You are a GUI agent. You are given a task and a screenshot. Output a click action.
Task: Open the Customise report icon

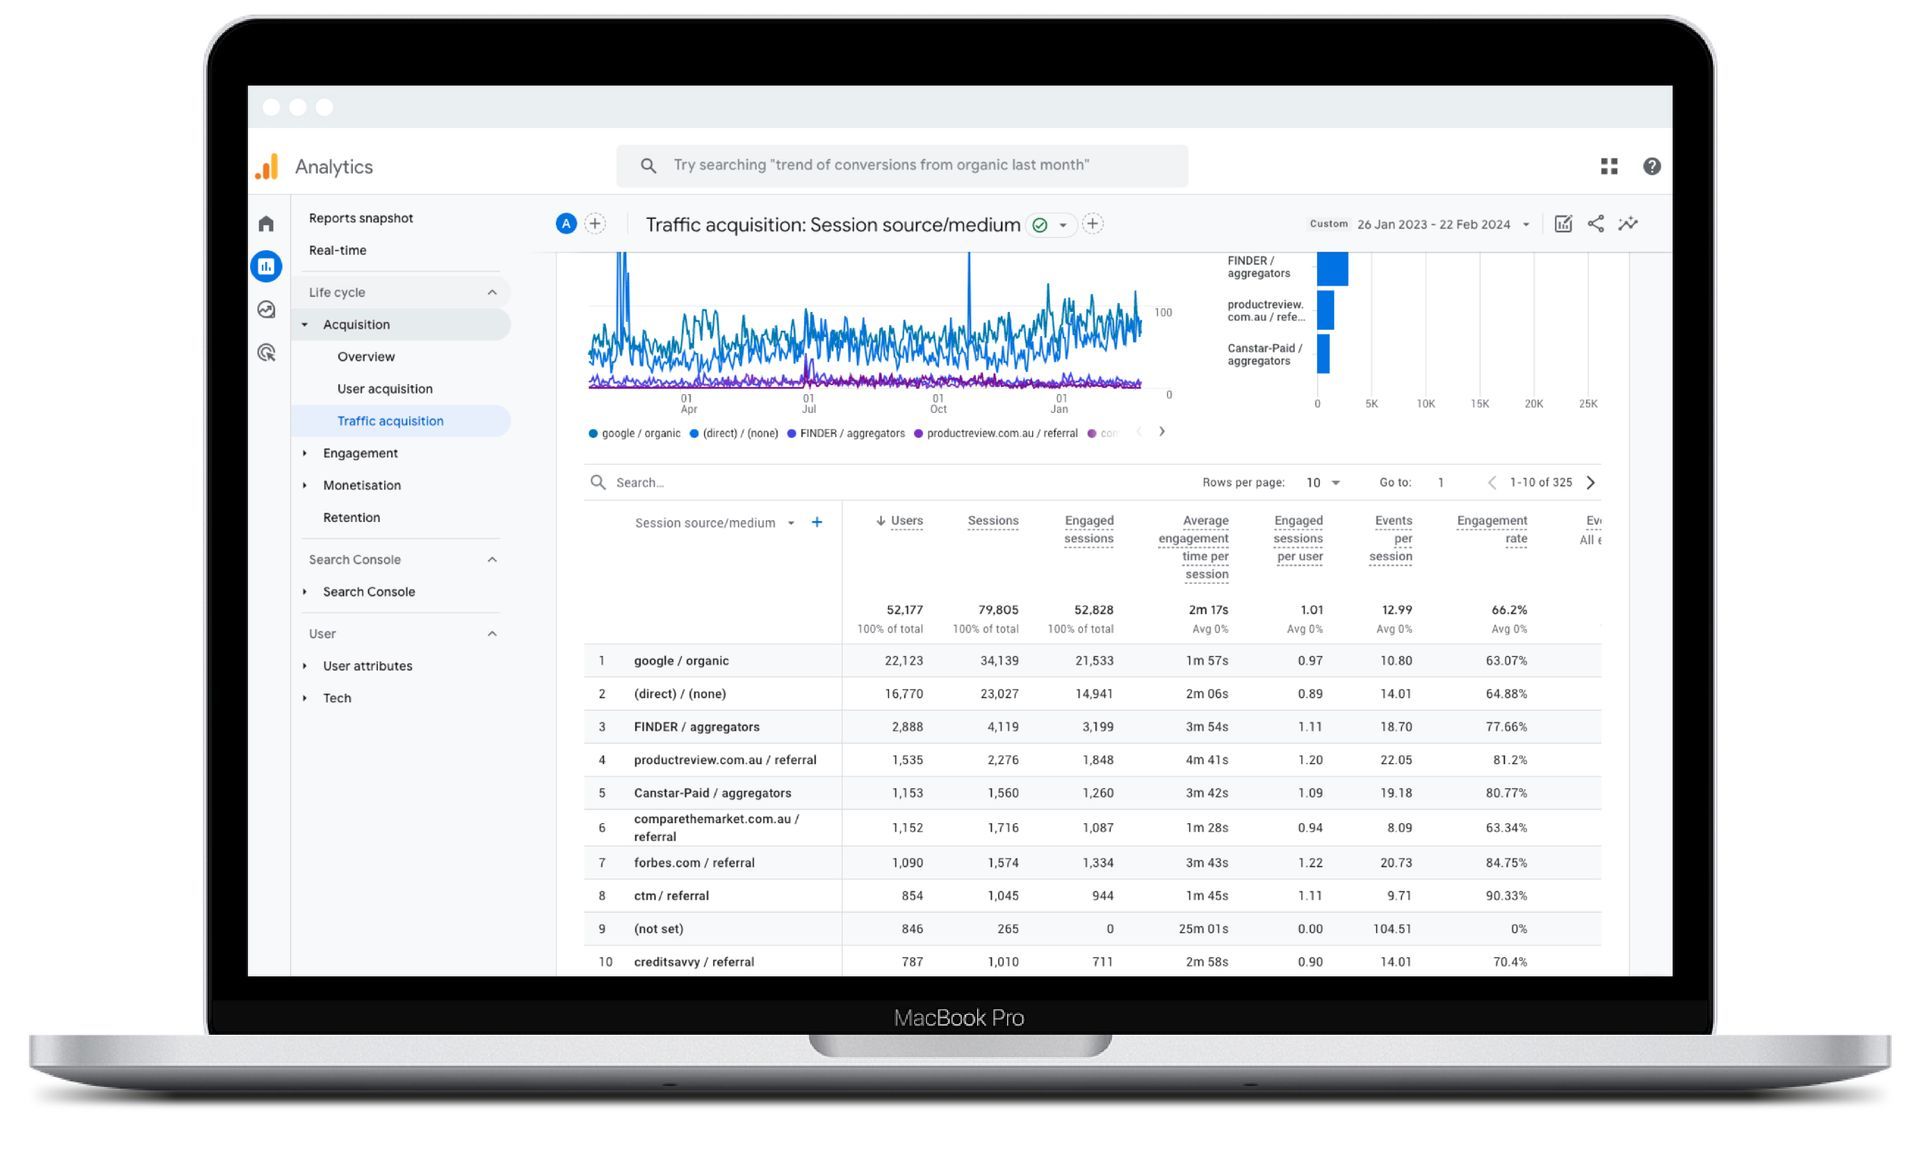1563,224
